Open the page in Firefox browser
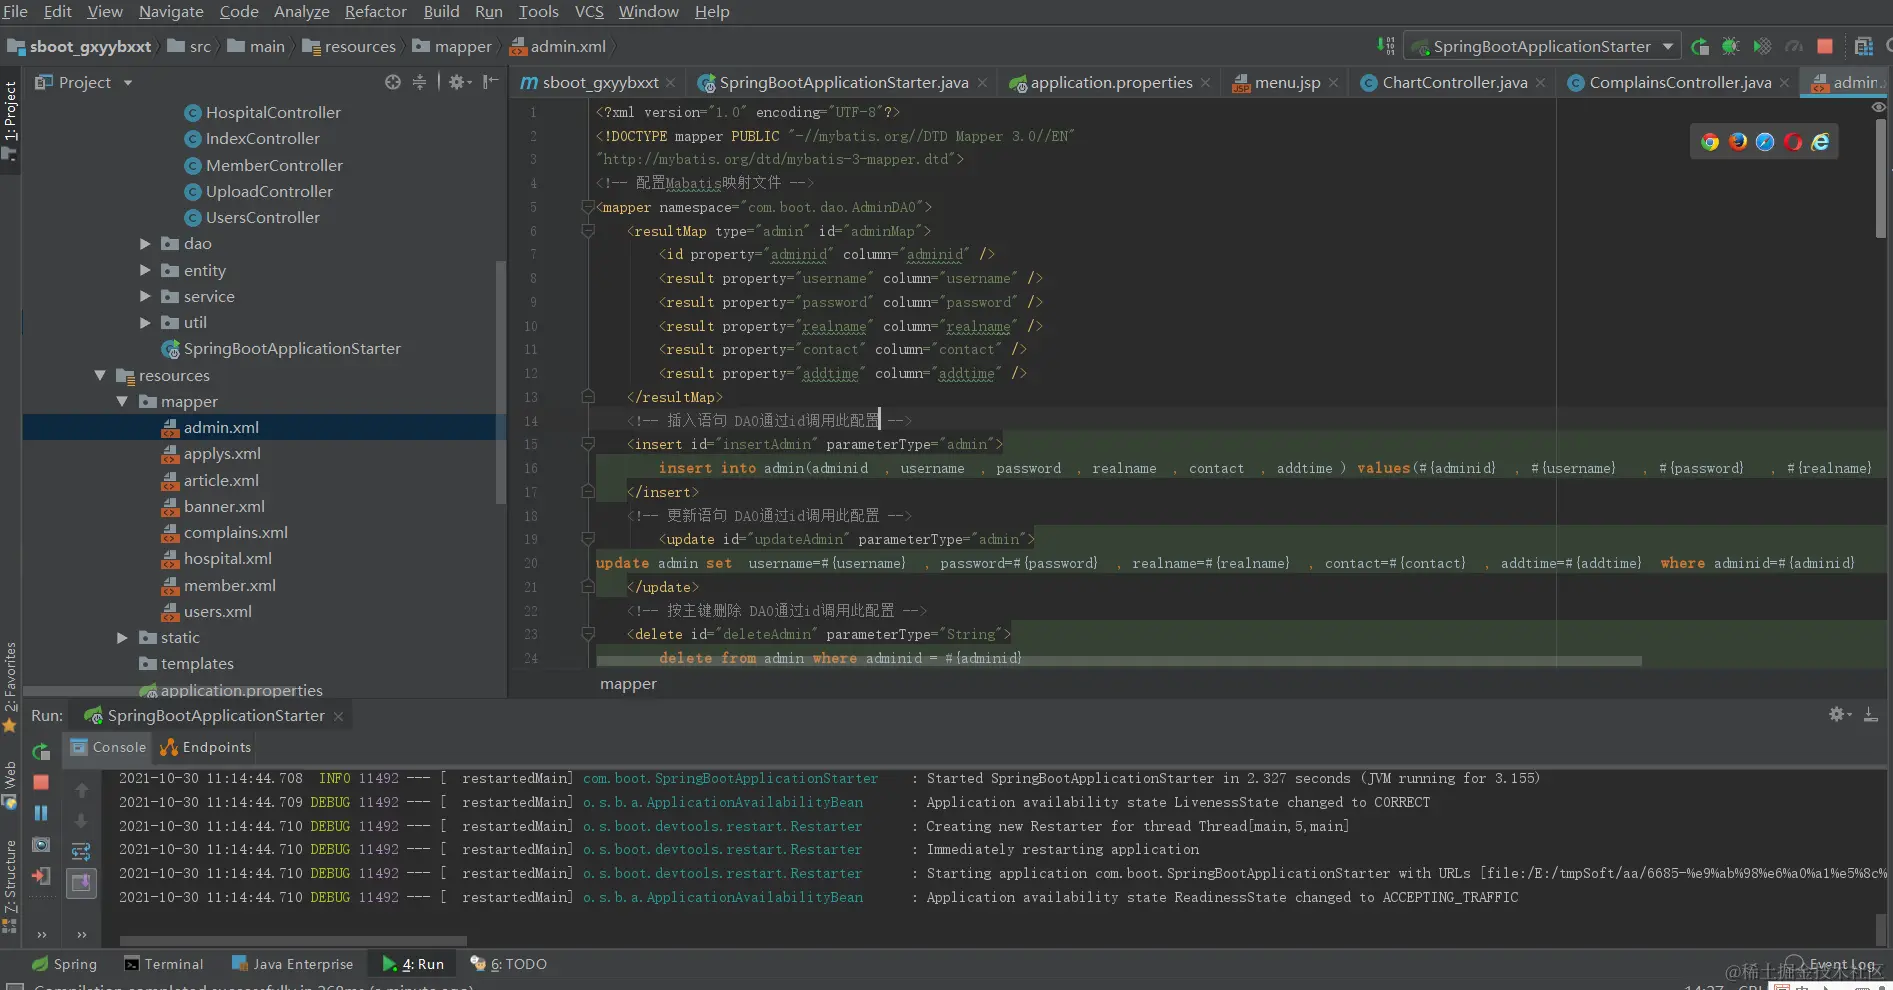This screenshot has width=1893, height=990. pos(1738,142)
